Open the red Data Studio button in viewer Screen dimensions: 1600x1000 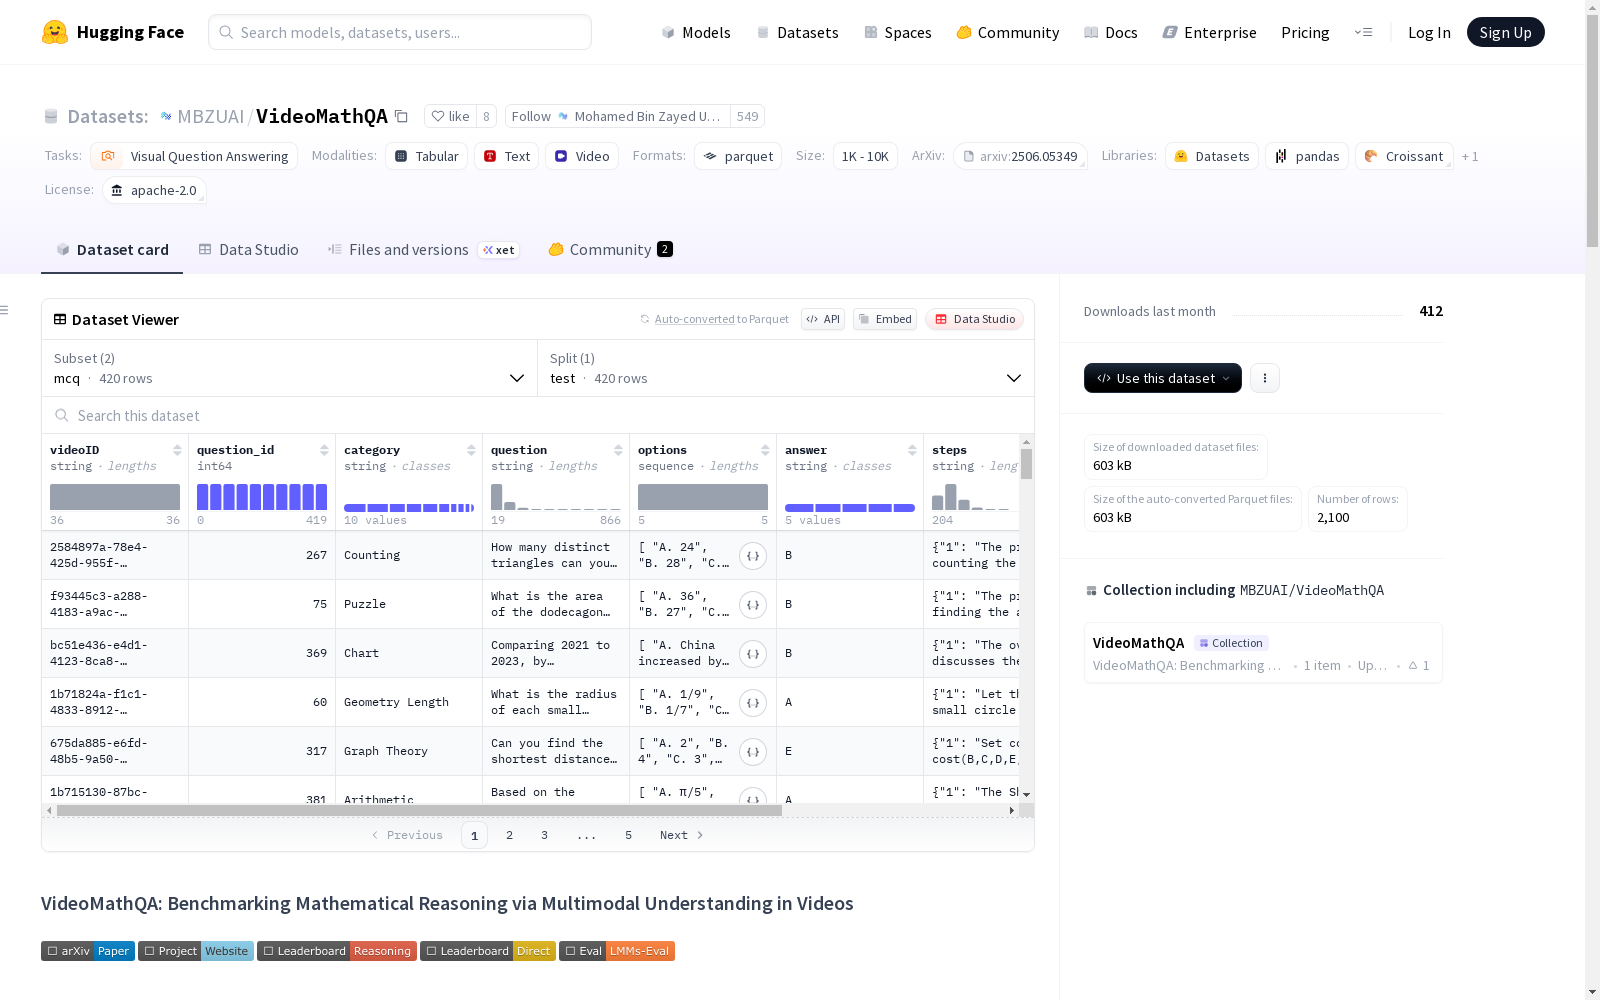[975, 319]
